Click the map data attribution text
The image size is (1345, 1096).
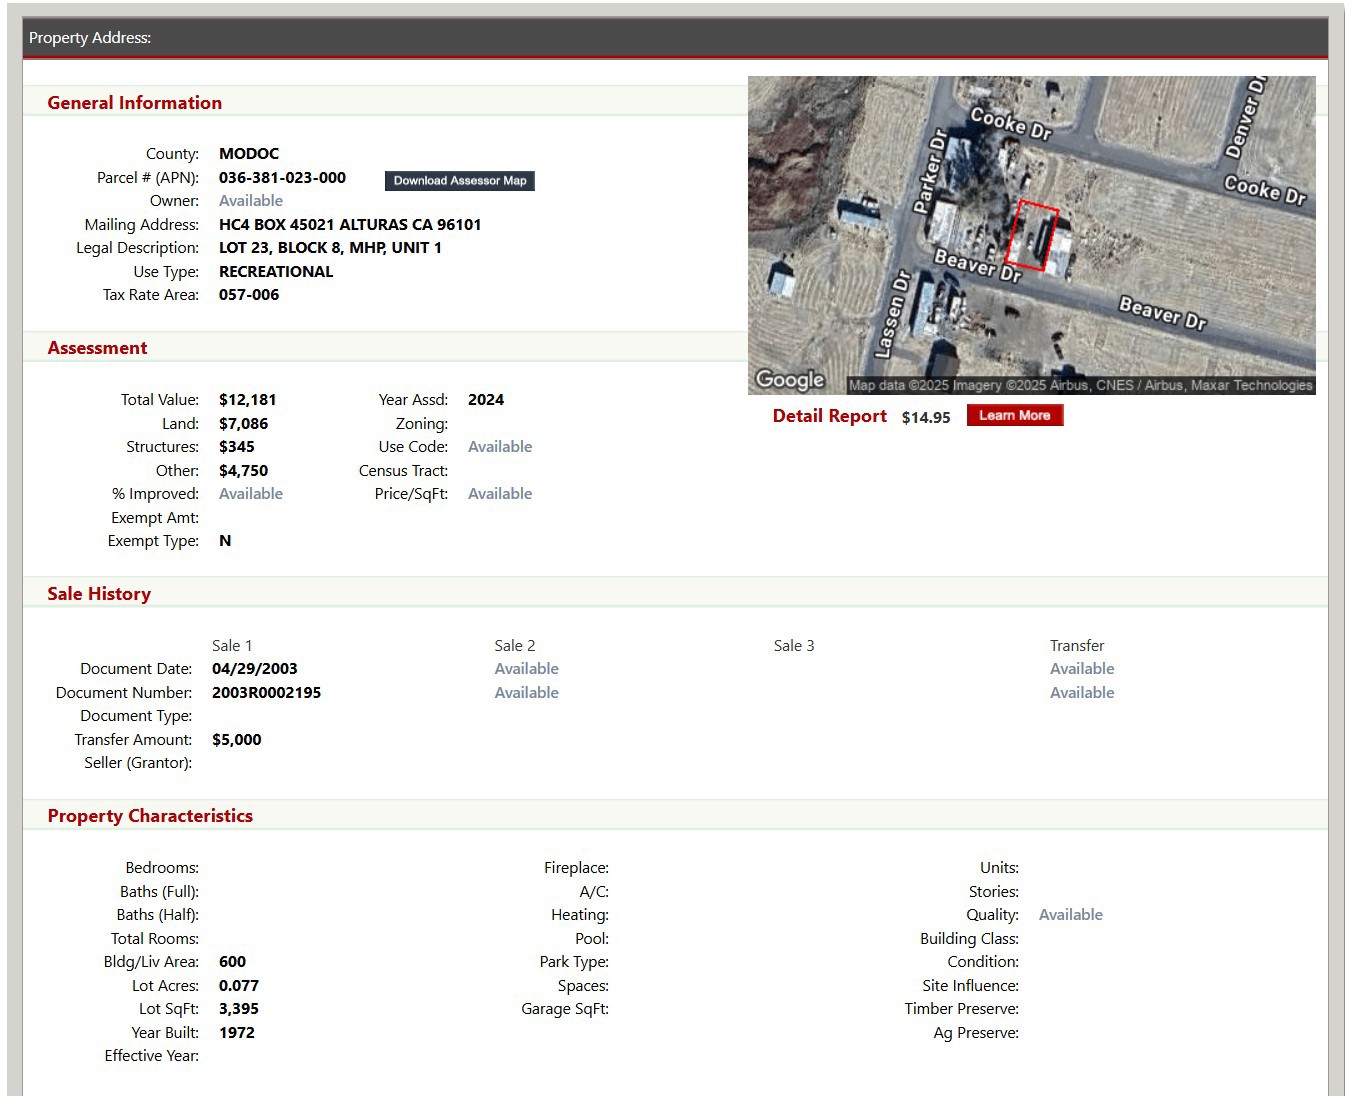(x=1080, y=386)
